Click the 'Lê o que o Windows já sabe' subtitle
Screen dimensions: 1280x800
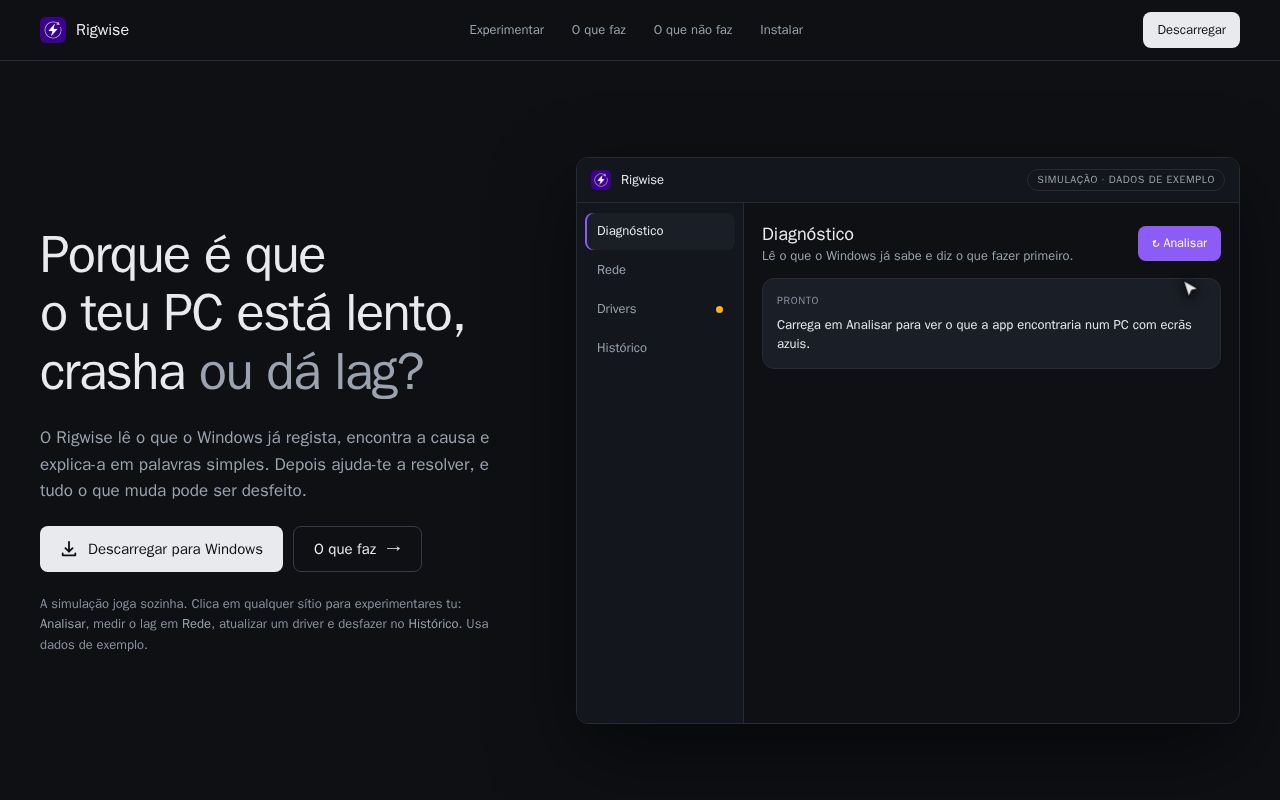(917, 256)
